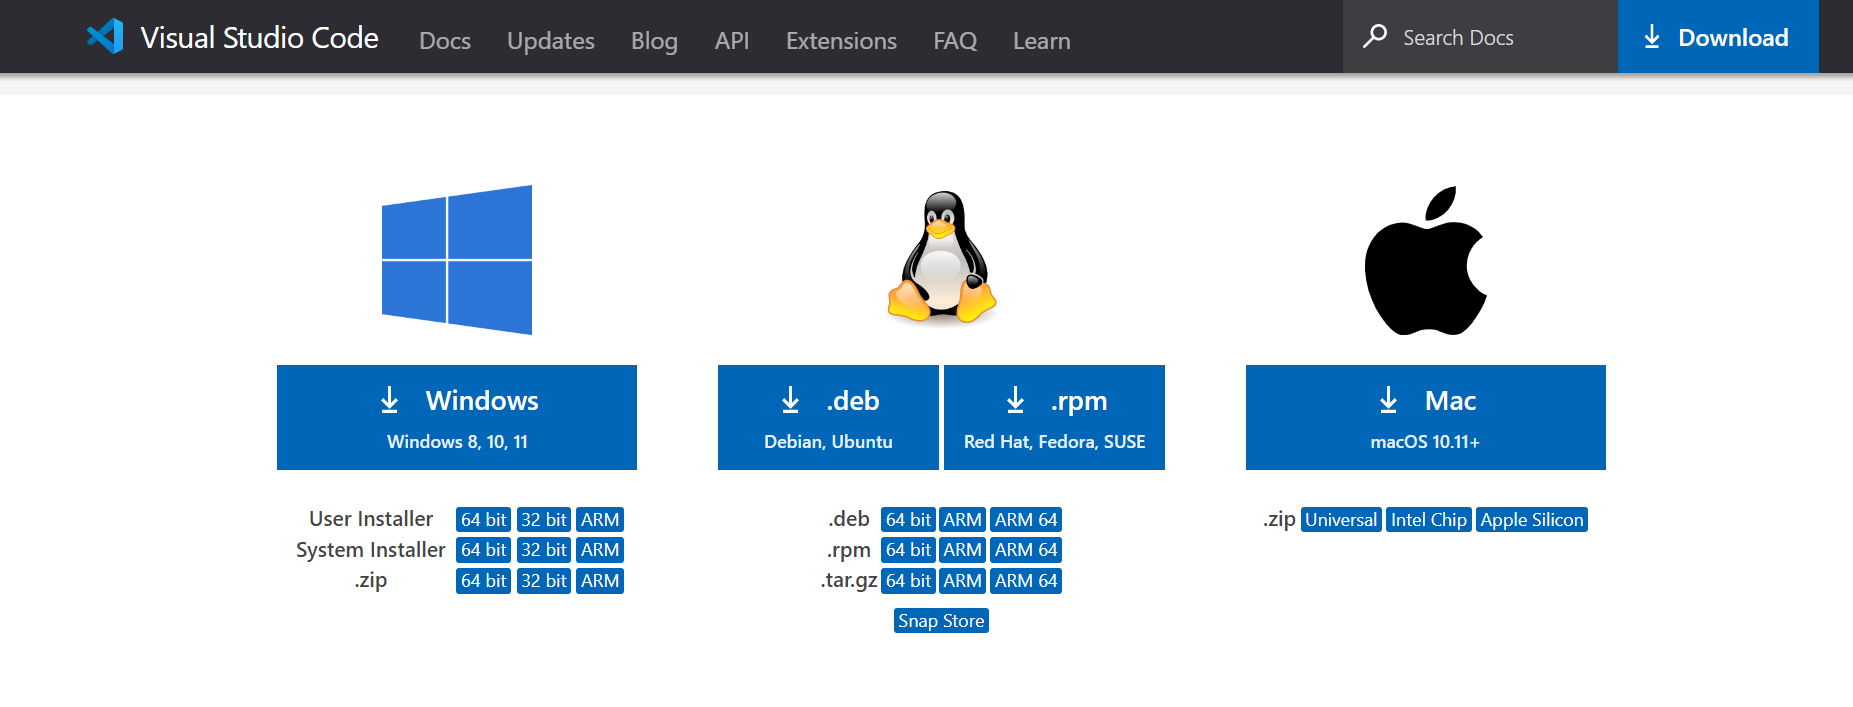Open the Extensions navigation item
1853x707 pixels.
[841, 41]
